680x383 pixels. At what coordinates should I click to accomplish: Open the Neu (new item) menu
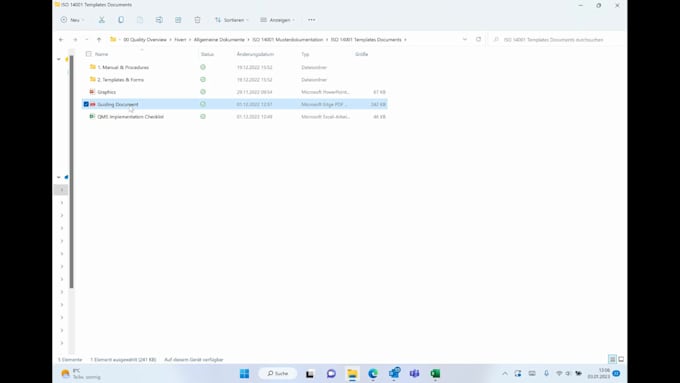(x=72, y=20)
